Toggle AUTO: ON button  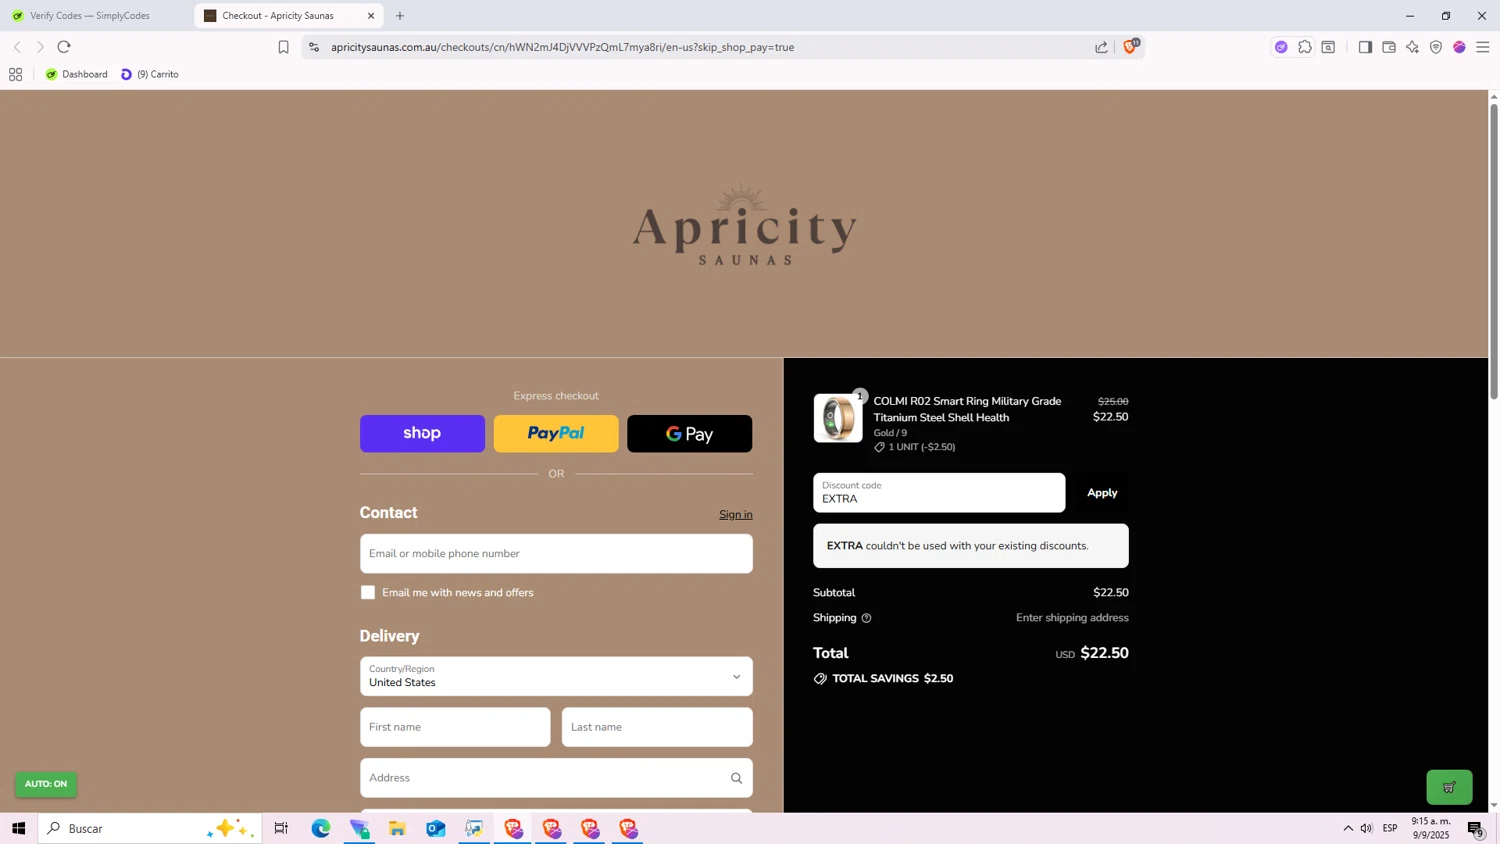pyautogui.click(x=46, y=784)
